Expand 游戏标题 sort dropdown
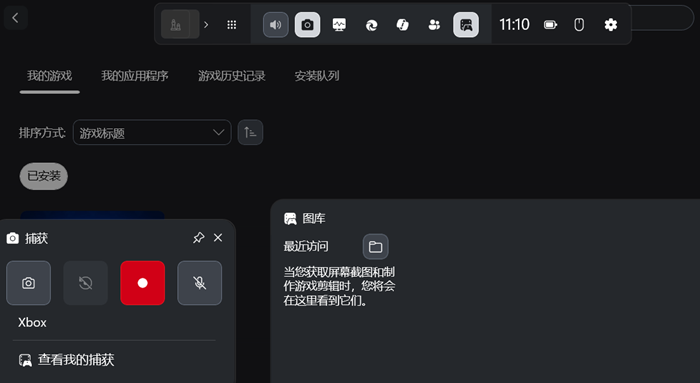Viewport: 700px width, 383px height. point(152,133)
